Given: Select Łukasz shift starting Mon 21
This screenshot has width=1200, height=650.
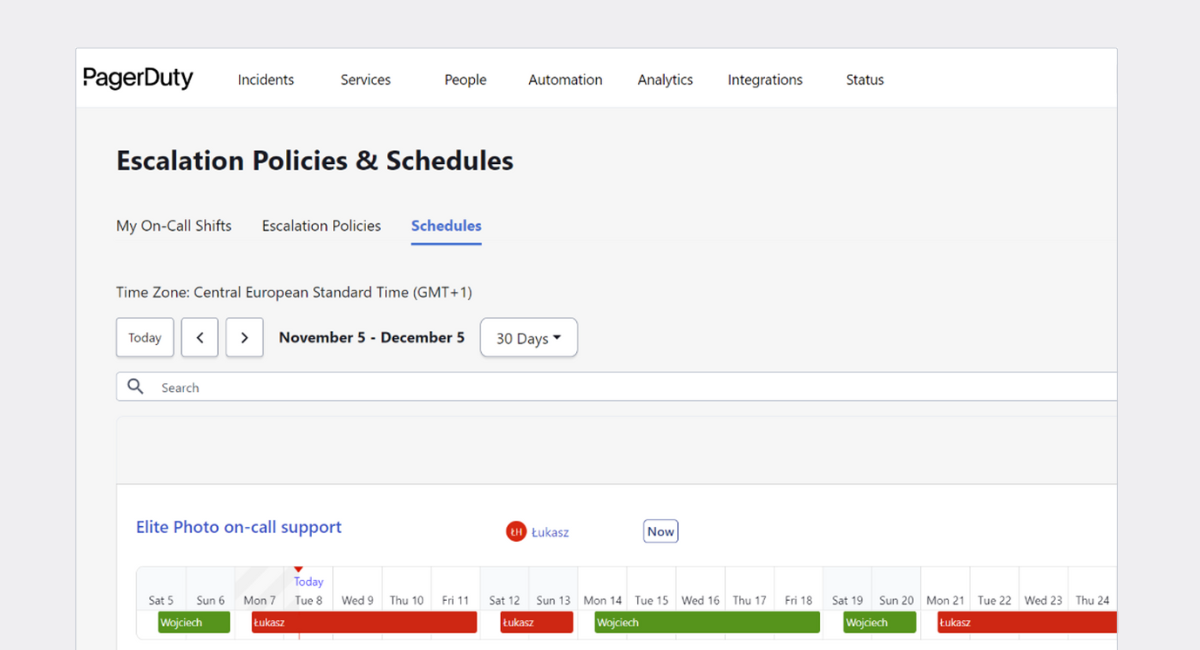Looking at the screenshot, I should [1027, 622].
